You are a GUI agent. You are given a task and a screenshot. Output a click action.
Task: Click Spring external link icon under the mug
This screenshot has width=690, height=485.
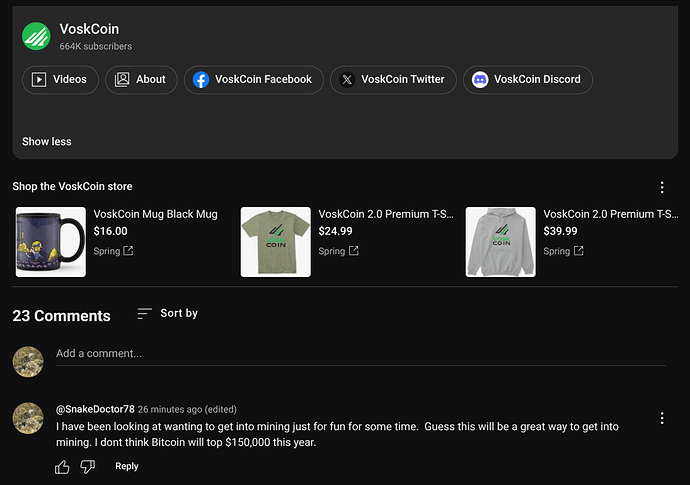pyautogui.click(x=128, y=251)
